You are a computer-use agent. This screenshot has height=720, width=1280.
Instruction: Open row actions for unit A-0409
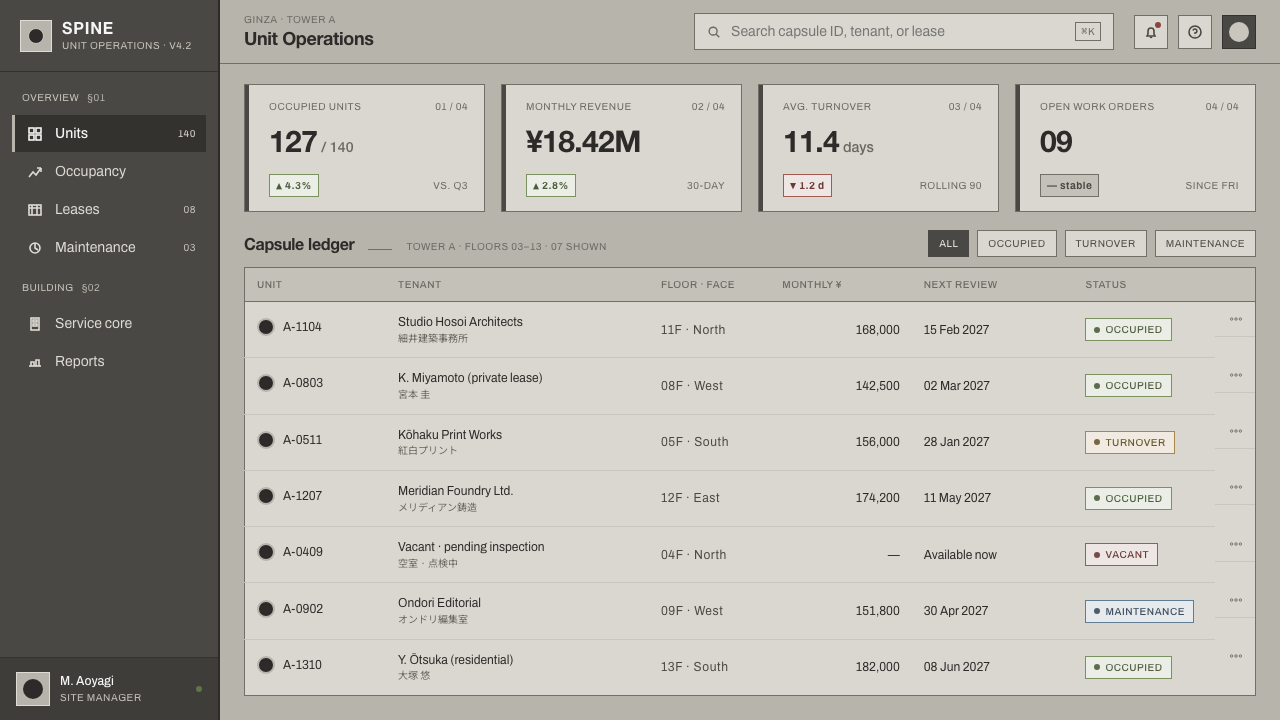tap(1236, 544)
